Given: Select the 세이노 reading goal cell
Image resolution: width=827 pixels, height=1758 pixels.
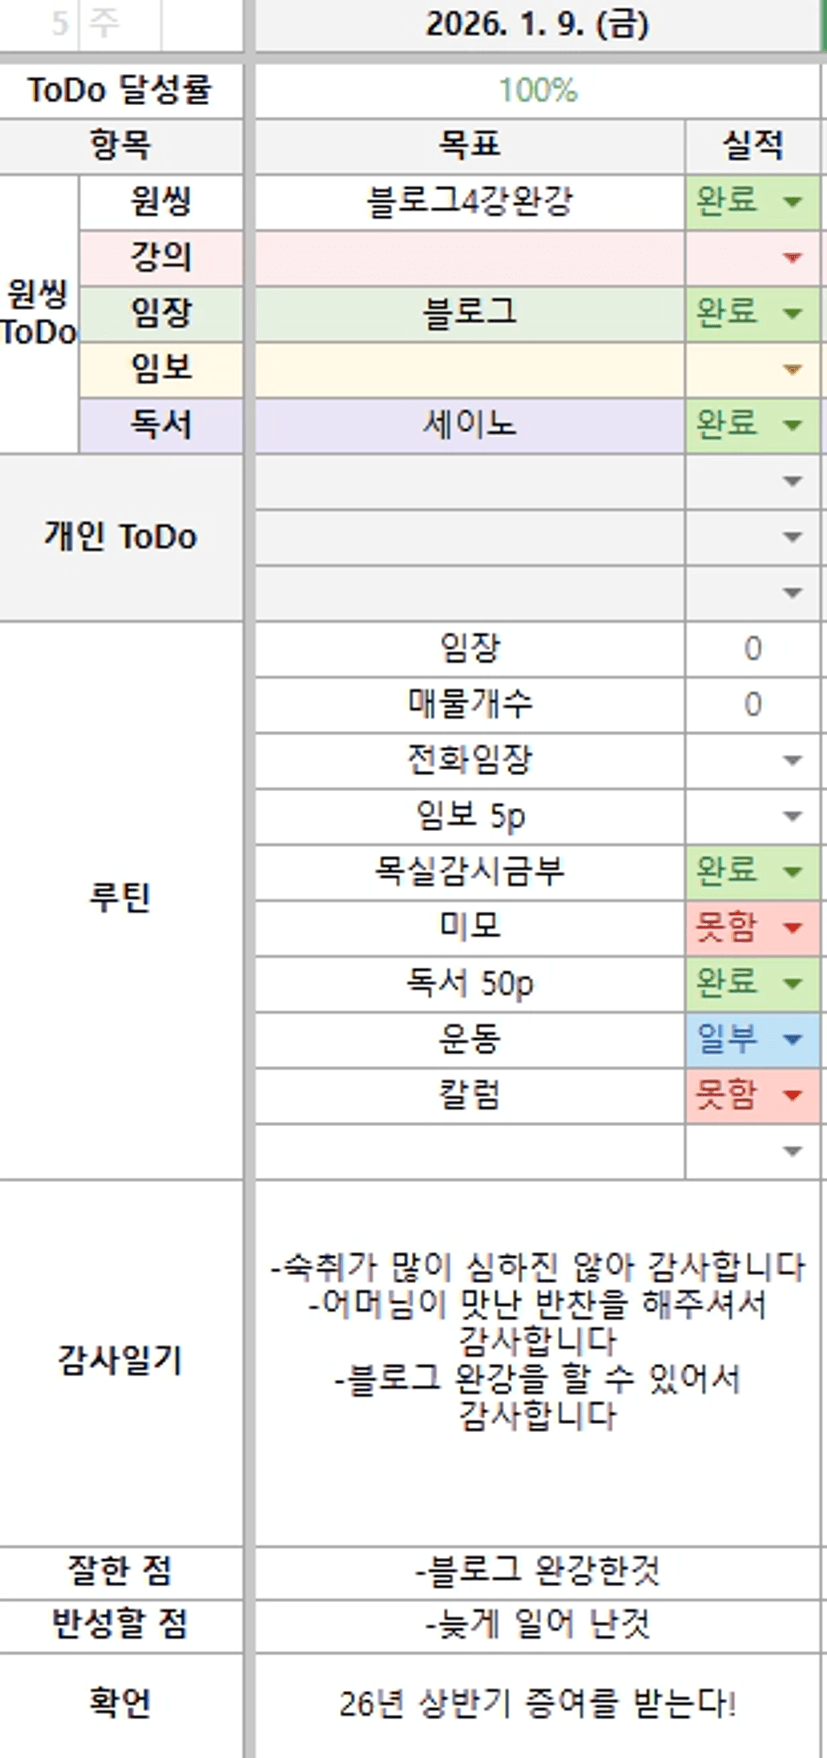Looking at the screenshot, I should [469, 425].
